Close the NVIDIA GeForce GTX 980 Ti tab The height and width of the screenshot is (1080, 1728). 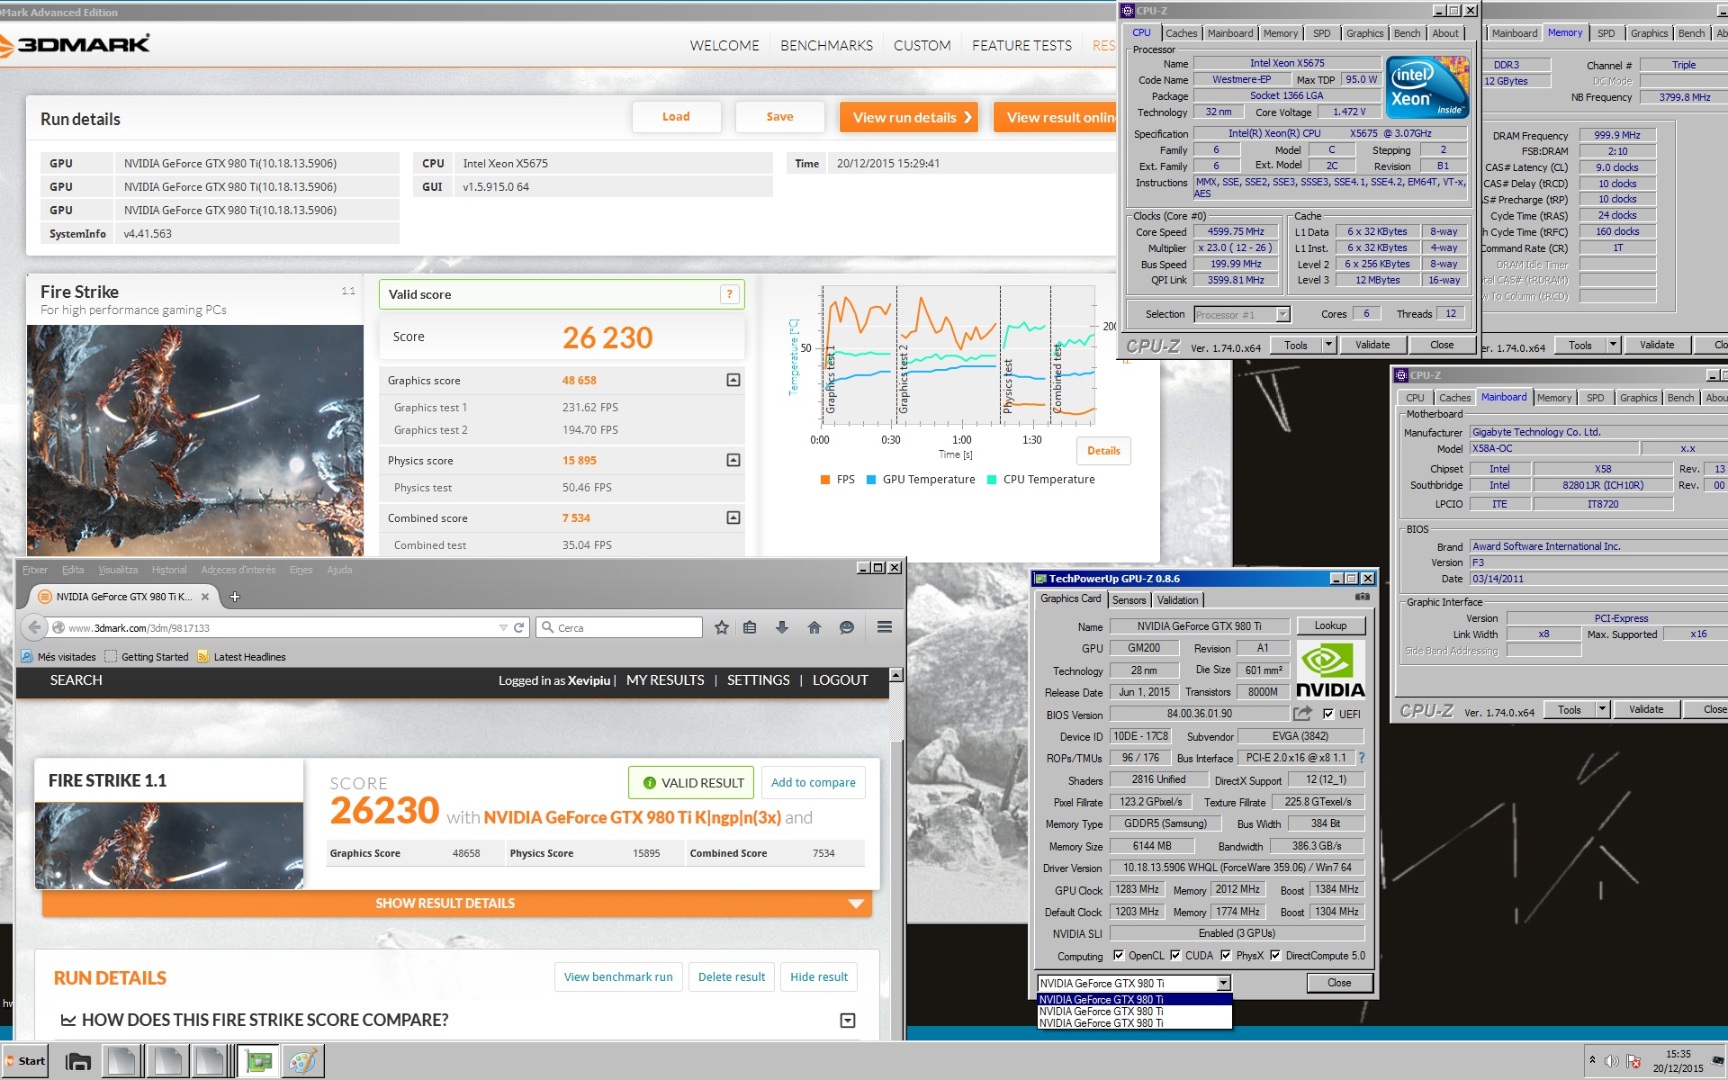[205, 597]
